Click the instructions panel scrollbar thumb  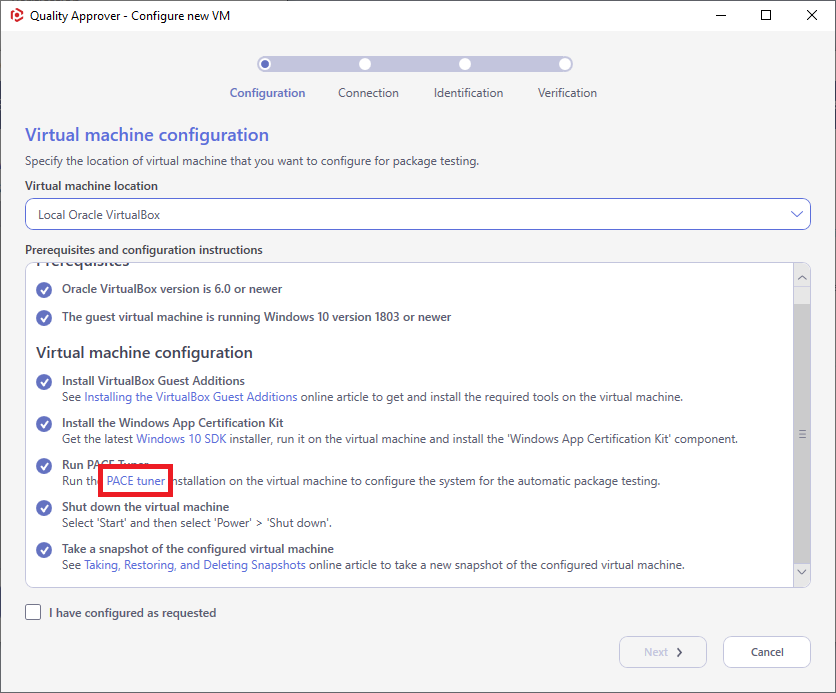(802, 434)
